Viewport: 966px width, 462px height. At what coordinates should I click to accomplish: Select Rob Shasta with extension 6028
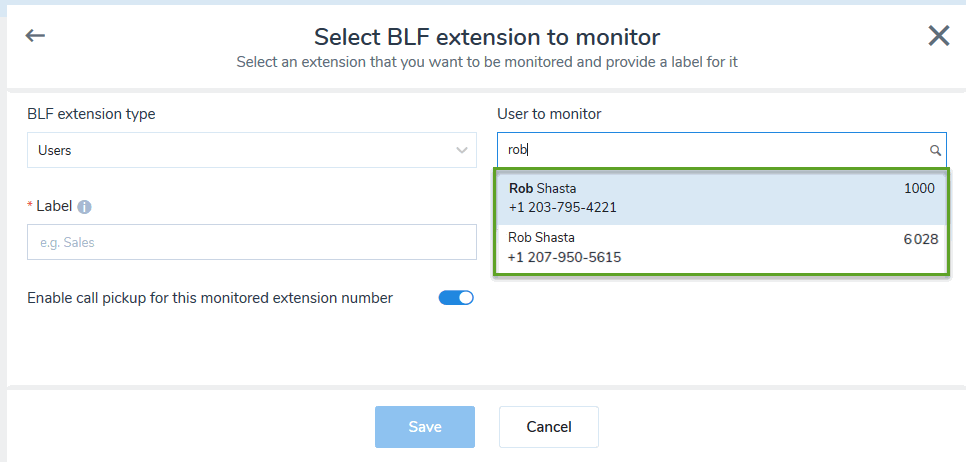coord(721,249)
